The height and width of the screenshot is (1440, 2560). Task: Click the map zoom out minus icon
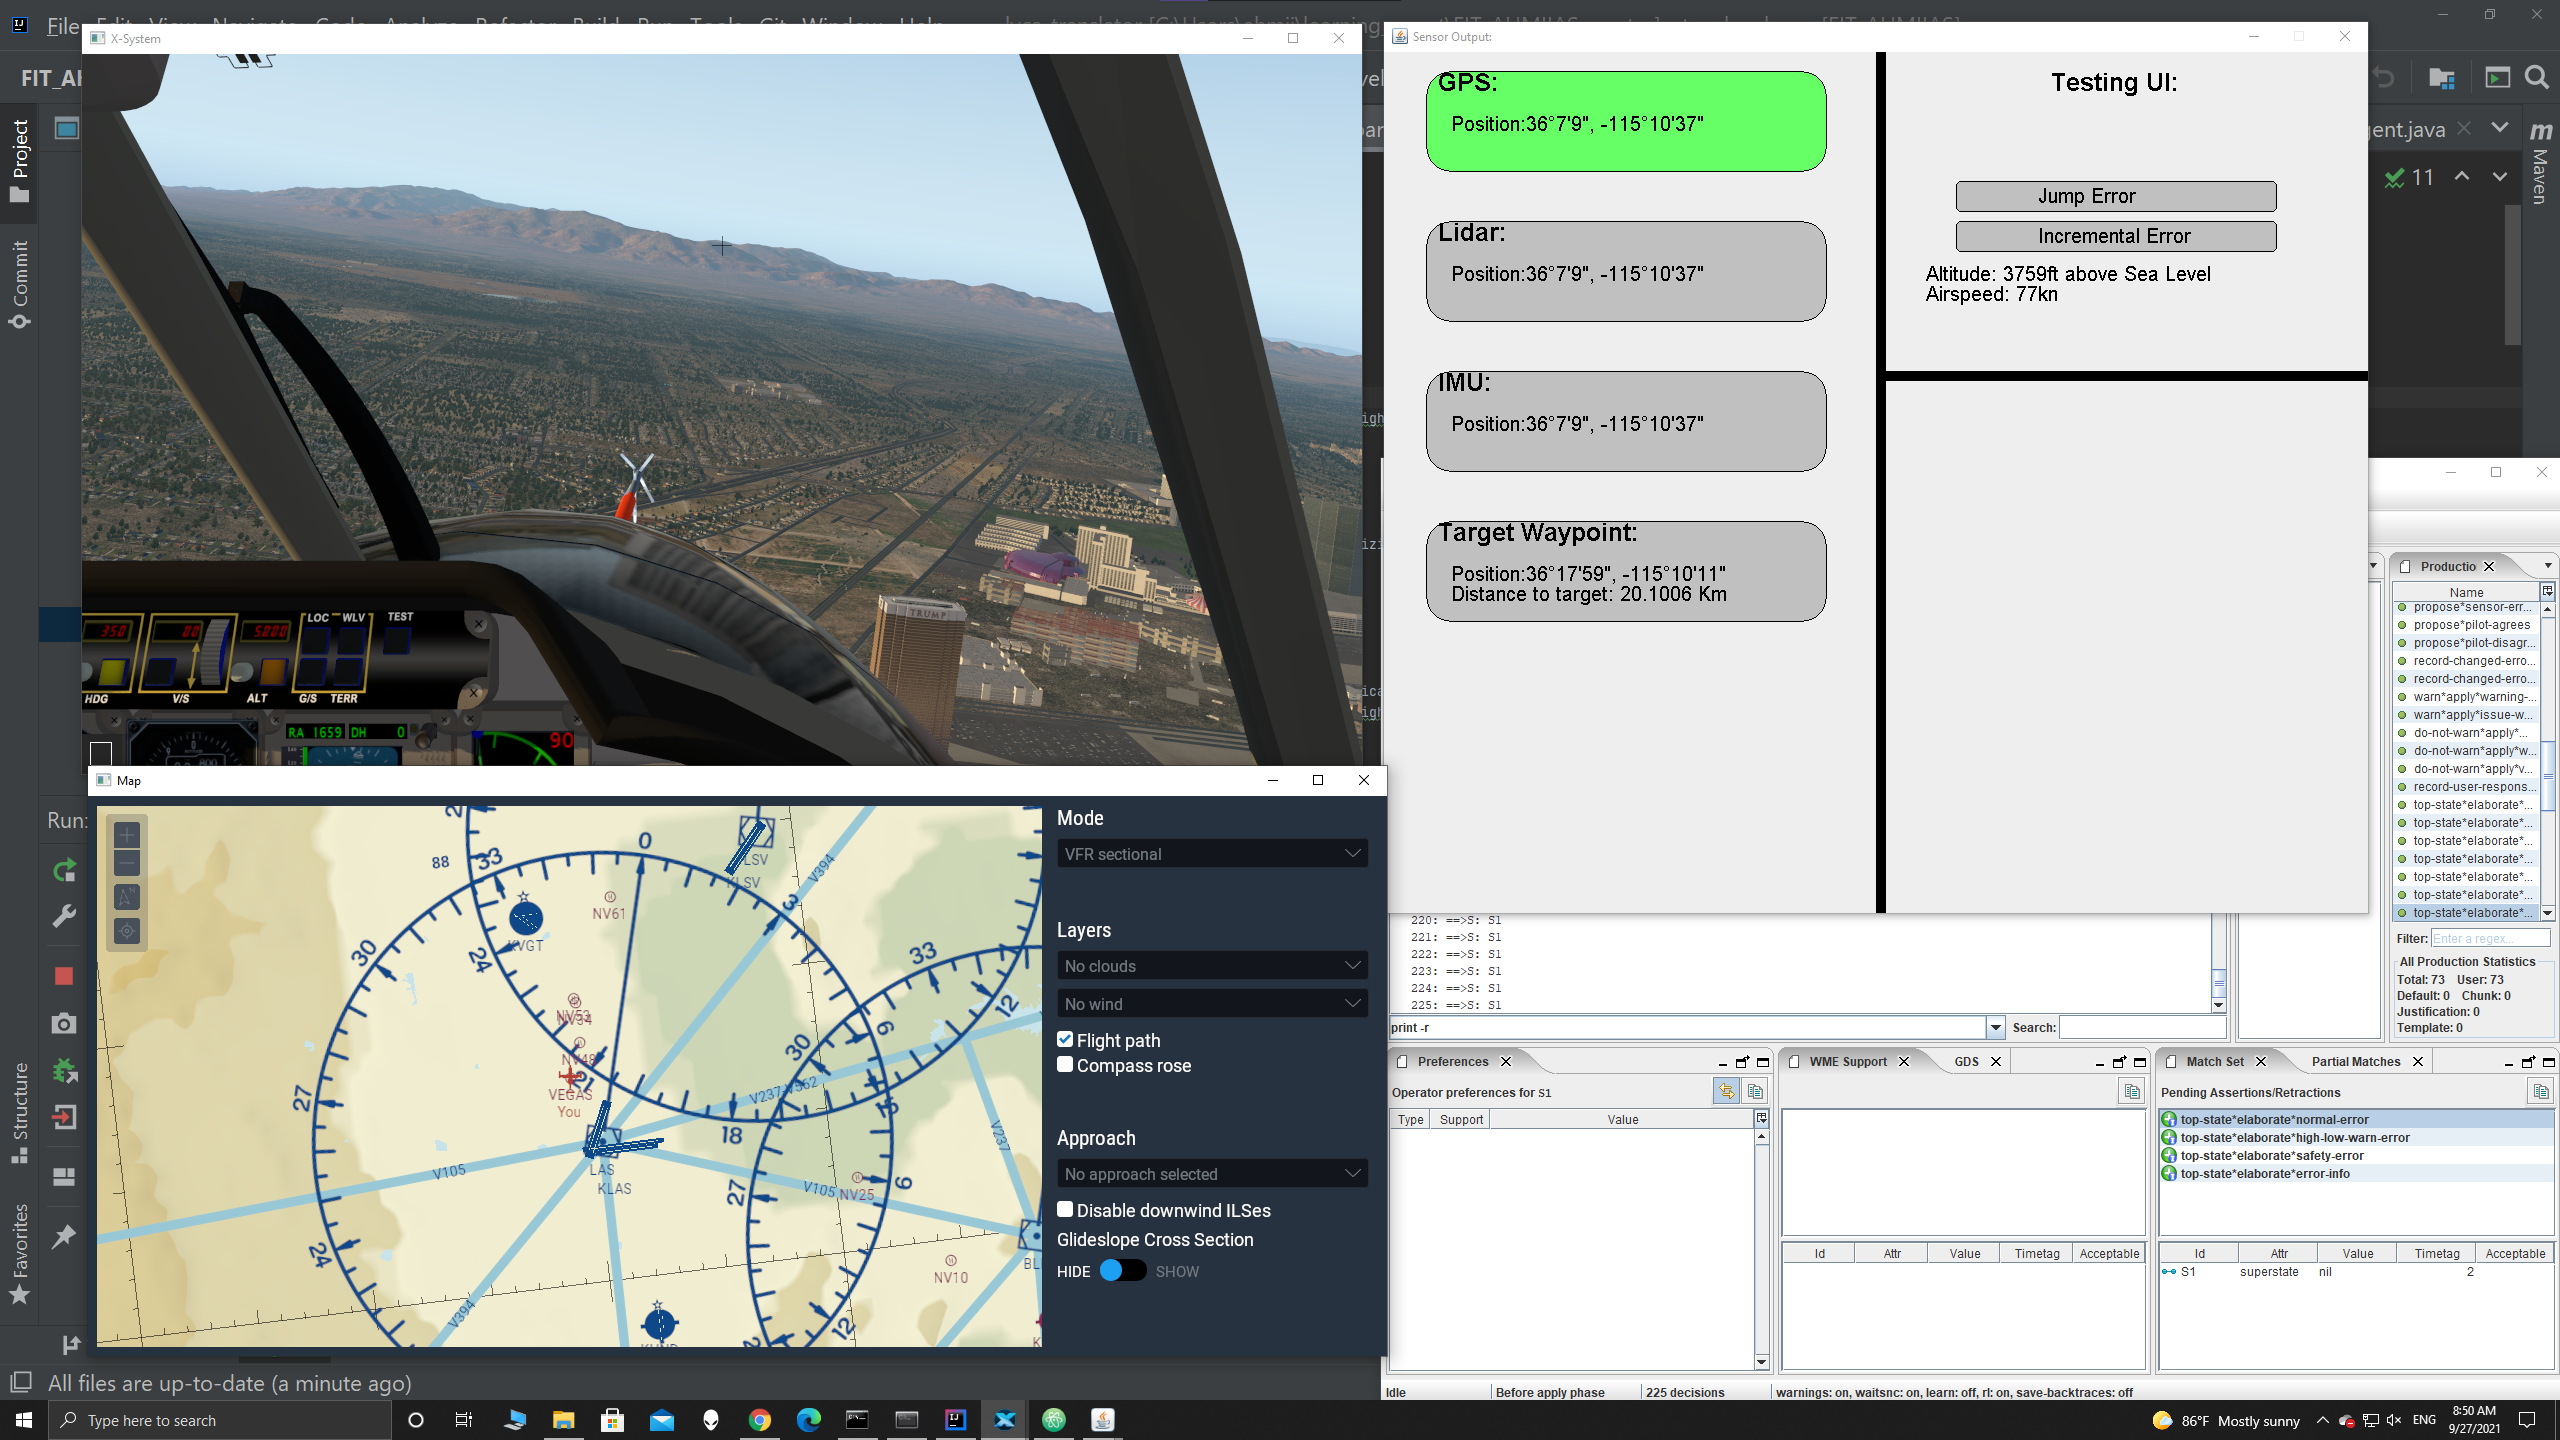(127, 863)
